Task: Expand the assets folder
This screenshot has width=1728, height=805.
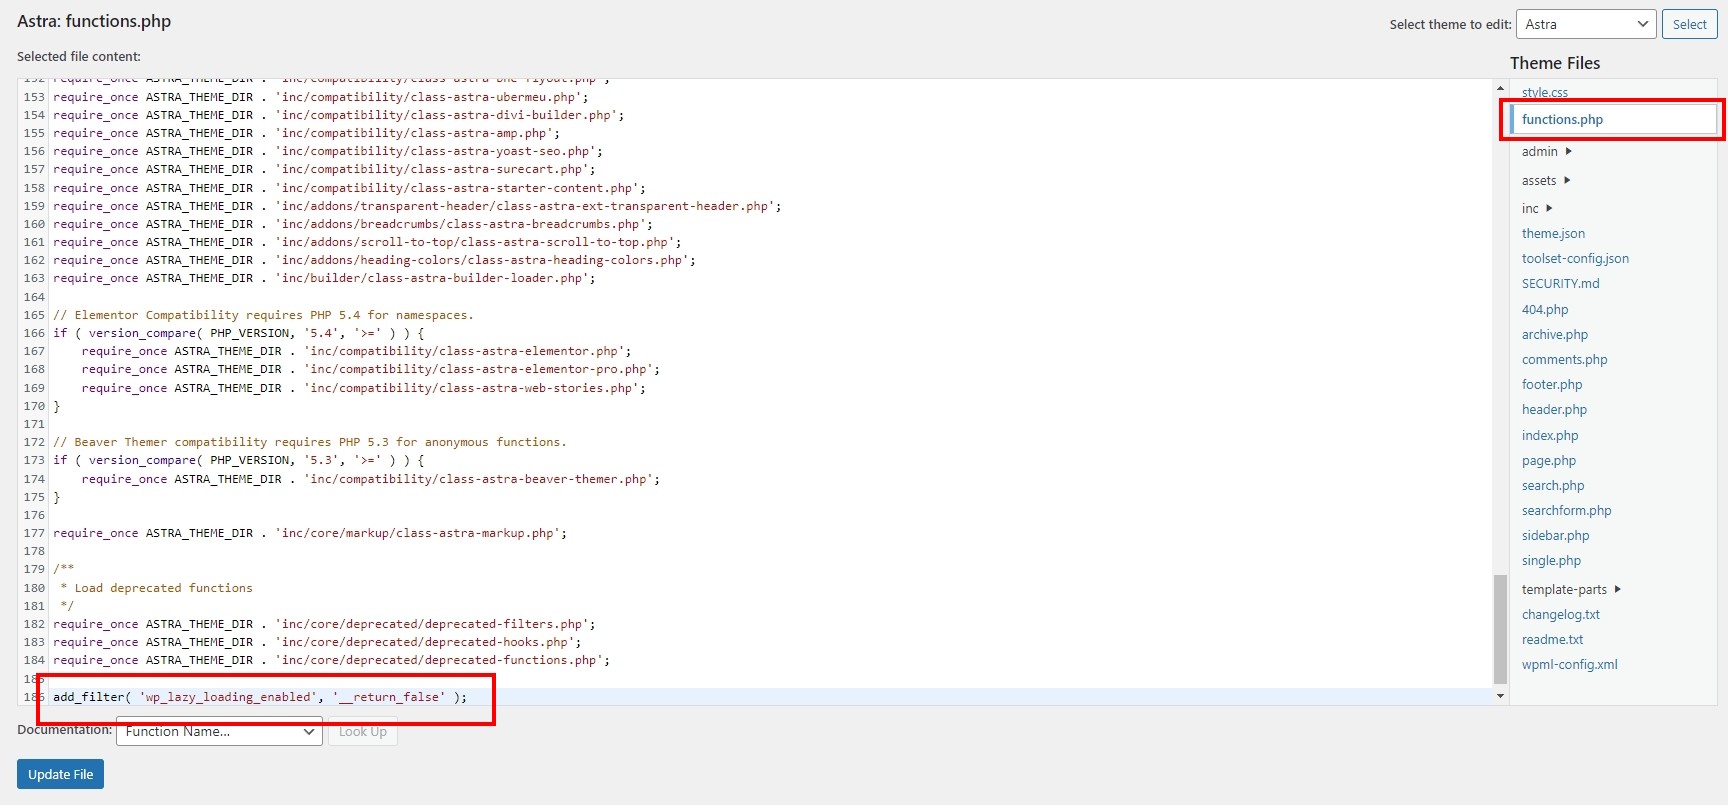Action: click(1546, 180)
